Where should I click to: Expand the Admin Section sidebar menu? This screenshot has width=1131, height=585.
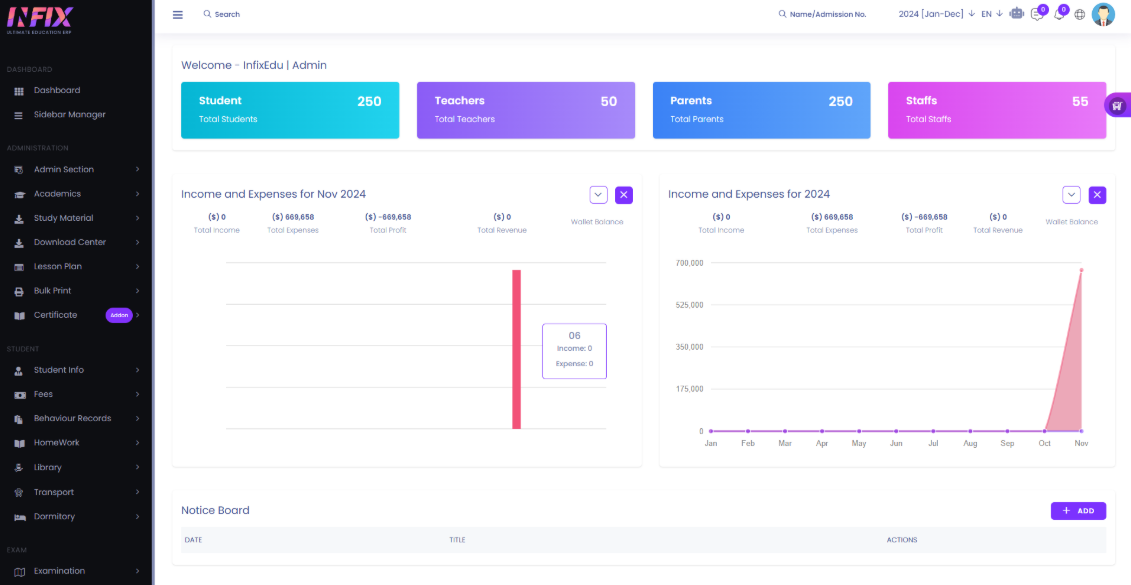(x=76, y=169)
